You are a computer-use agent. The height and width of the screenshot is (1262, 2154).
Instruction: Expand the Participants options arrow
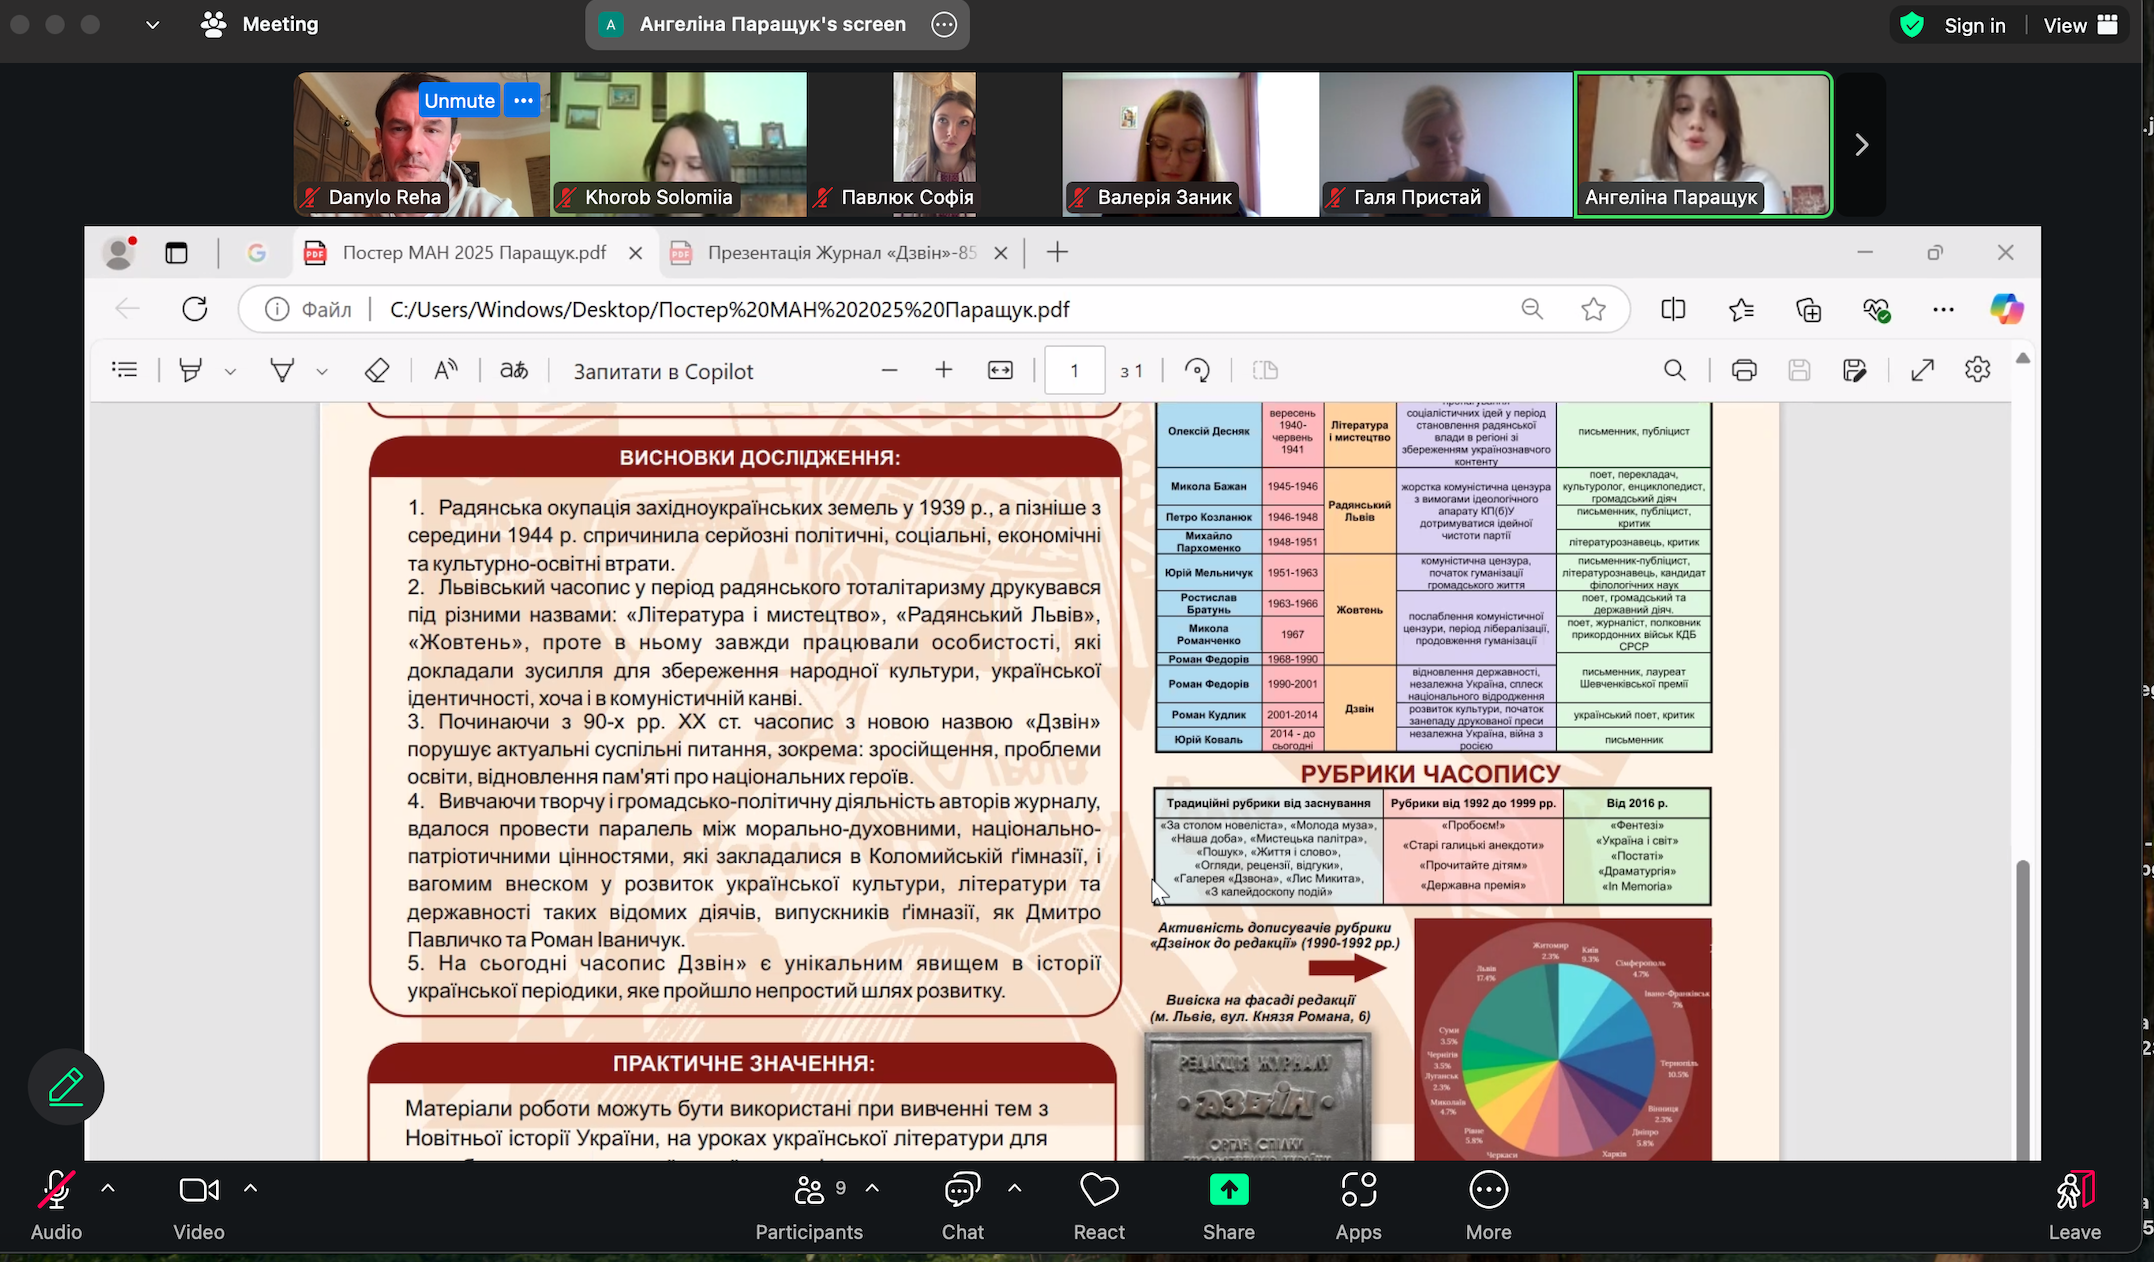click(872, 1189)
